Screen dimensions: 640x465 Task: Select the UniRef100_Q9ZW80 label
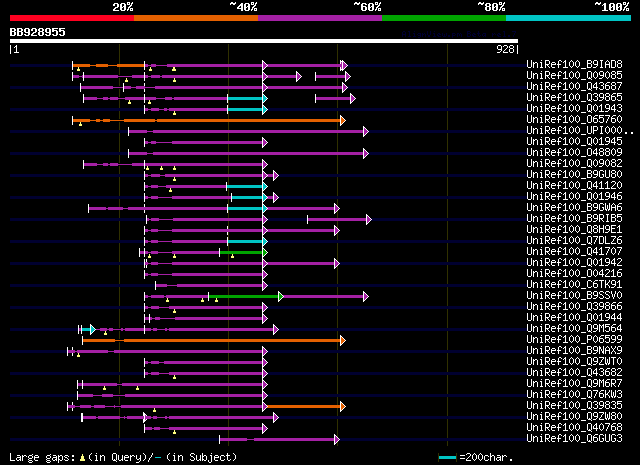tap(574, 417)
